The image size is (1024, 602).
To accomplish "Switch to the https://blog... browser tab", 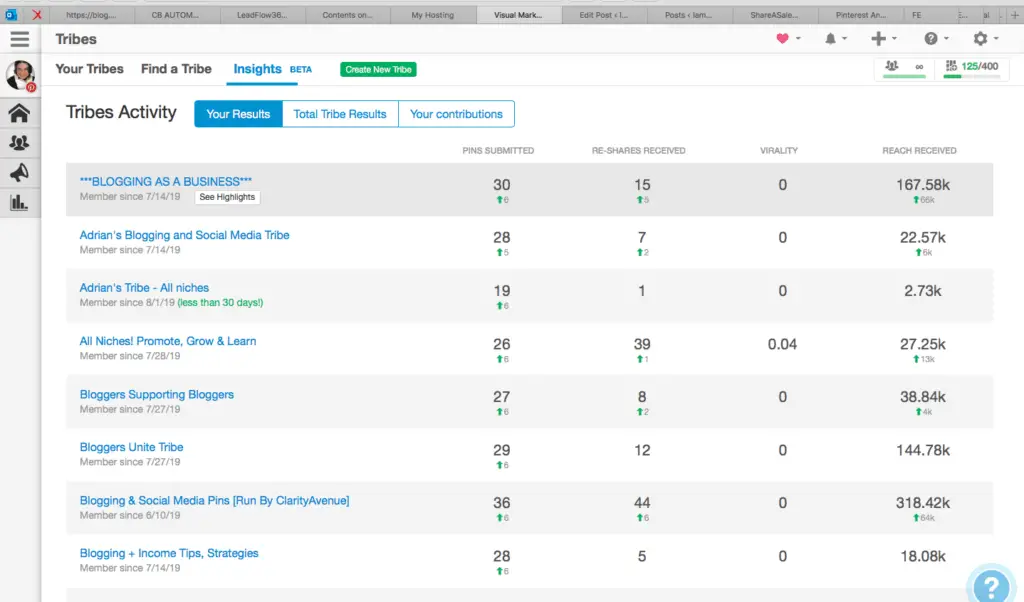I will tap(91, 15).
